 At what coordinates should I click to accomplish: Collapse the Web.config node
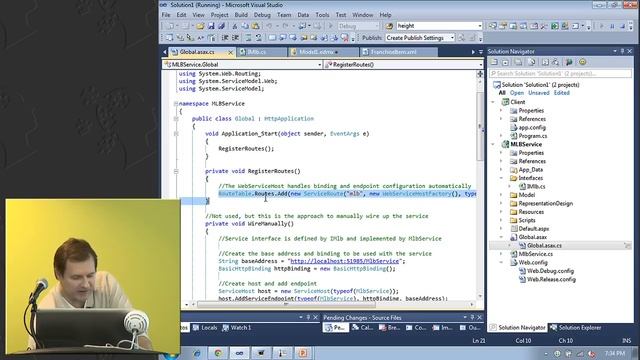[502, 262]
